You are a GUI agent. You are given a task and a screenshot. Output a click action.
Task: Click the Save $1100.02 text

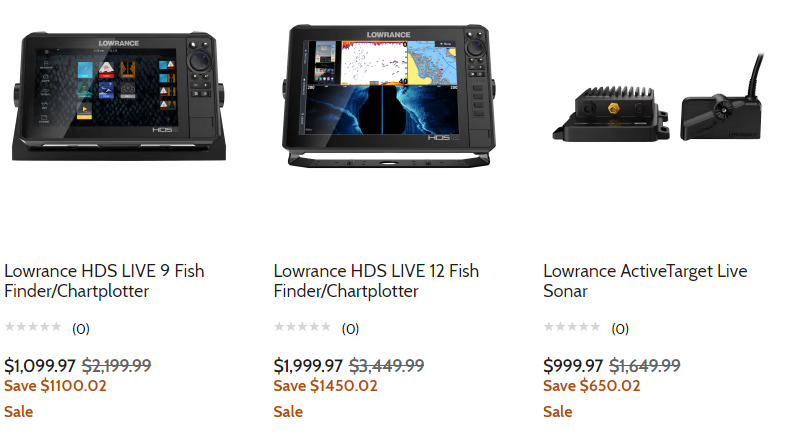pos(55,386)
